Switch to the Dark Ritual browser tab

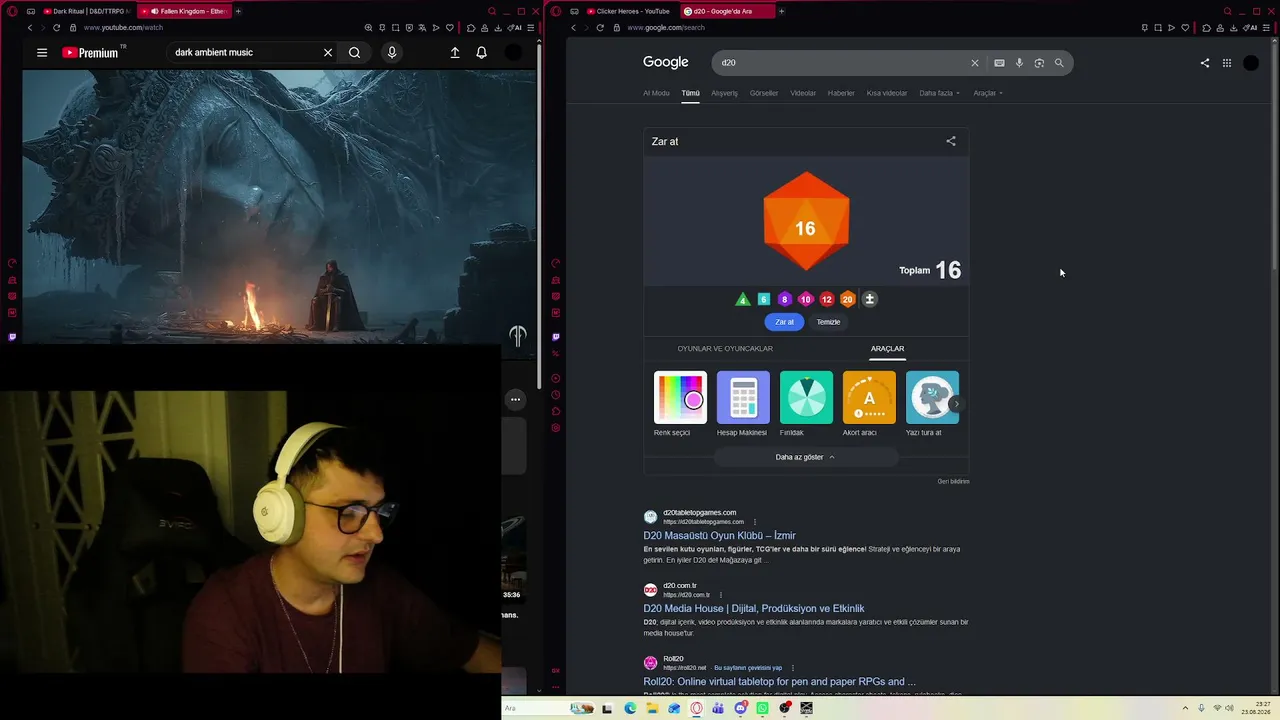pyautogui.click(x=86, y=11)
